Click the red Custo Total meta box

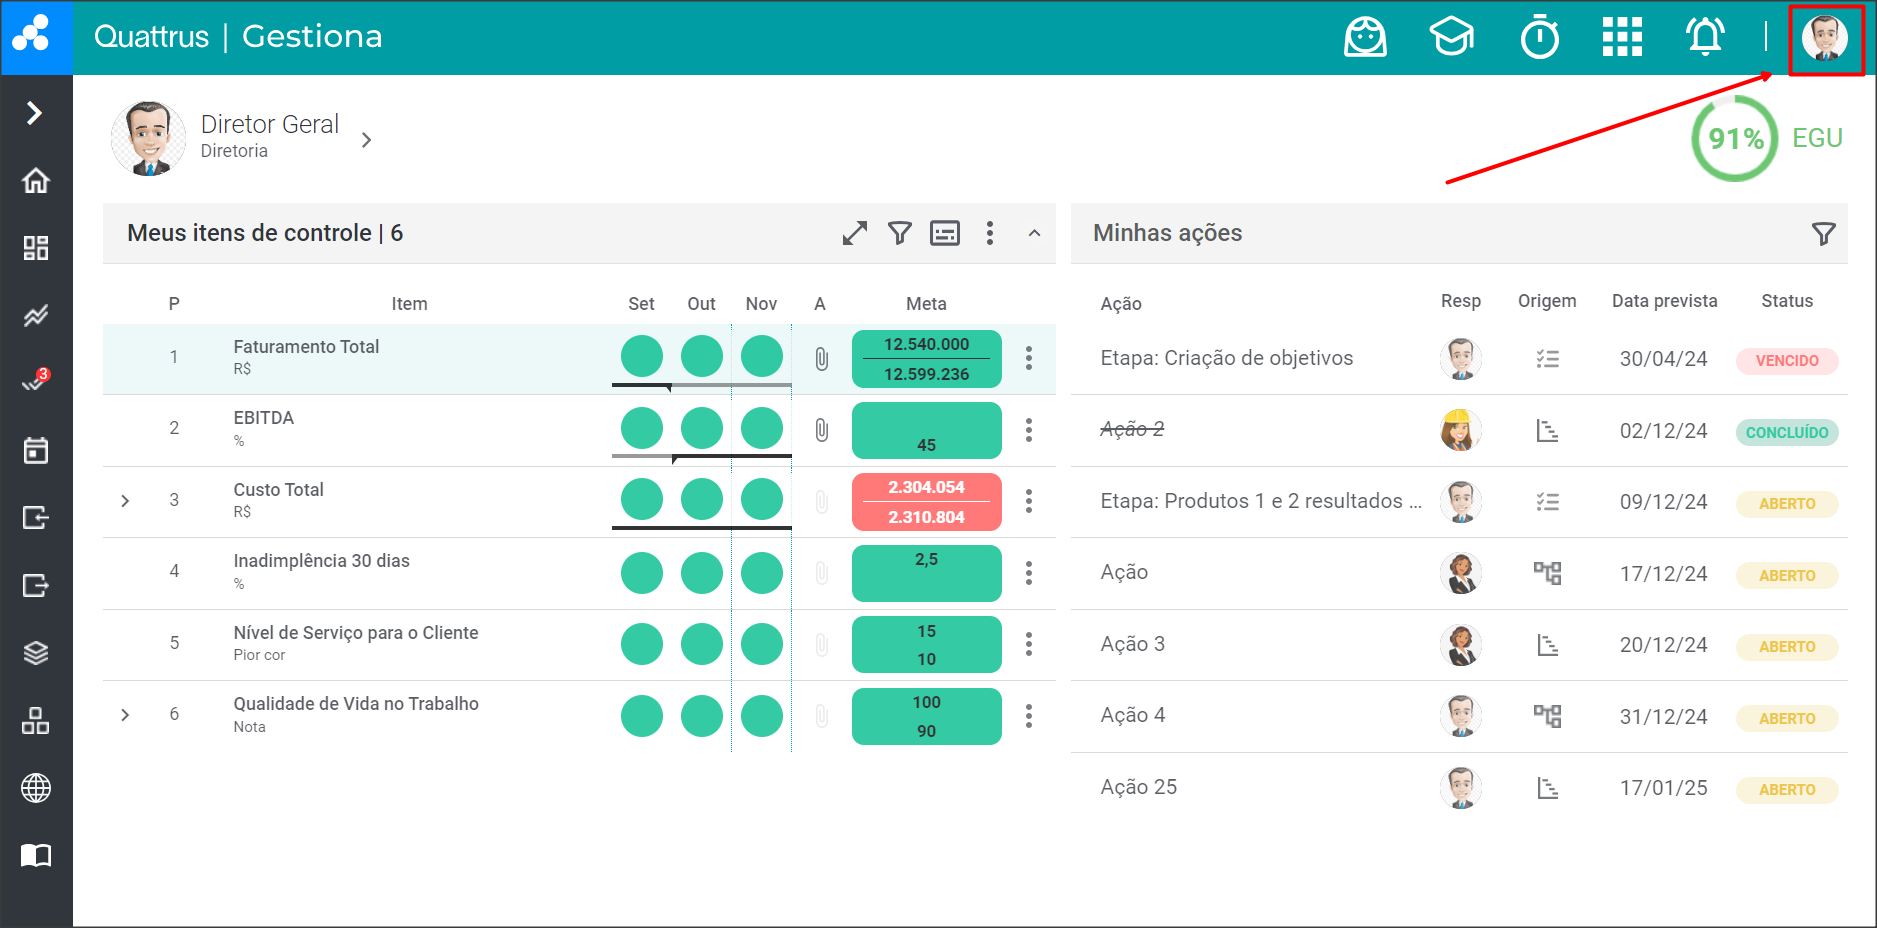926,502
